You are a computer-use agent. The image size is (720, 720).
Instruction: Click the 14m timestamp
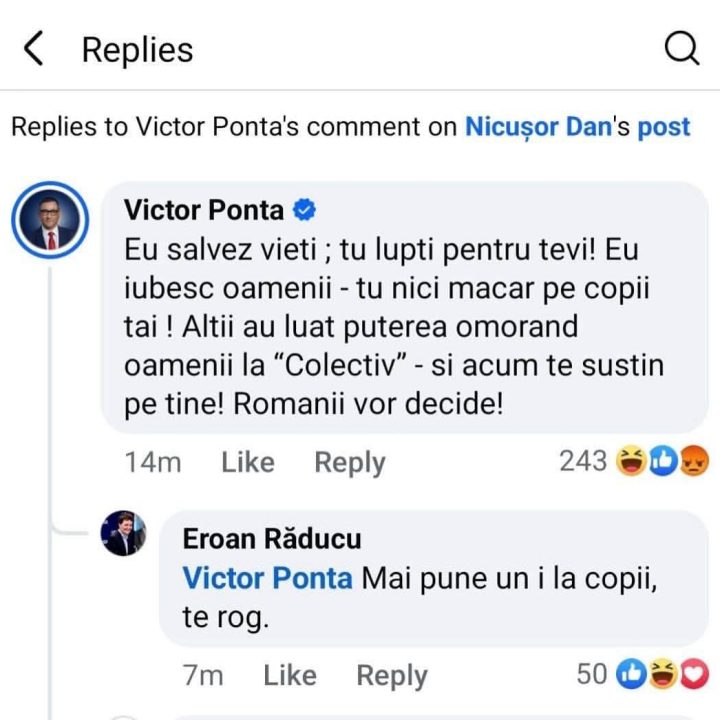click(153, 462)
